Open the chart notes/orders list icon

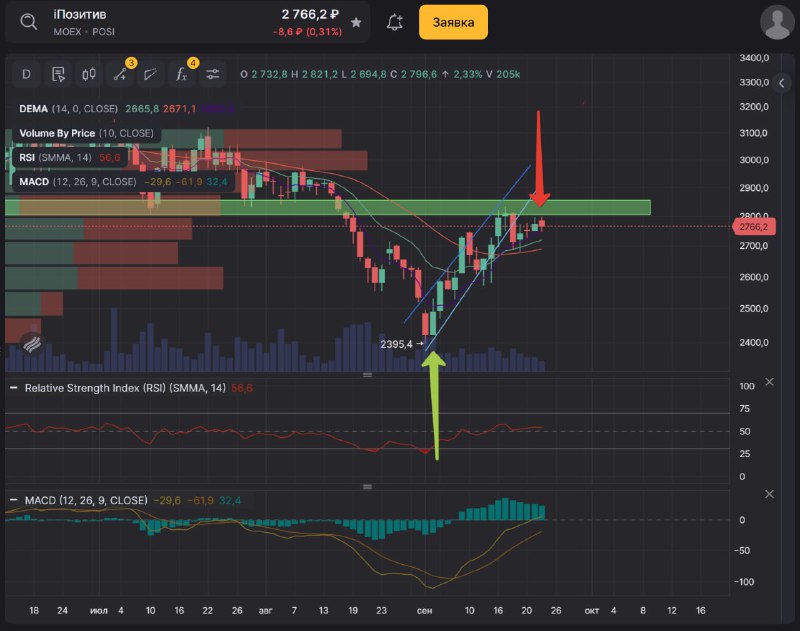58,74
